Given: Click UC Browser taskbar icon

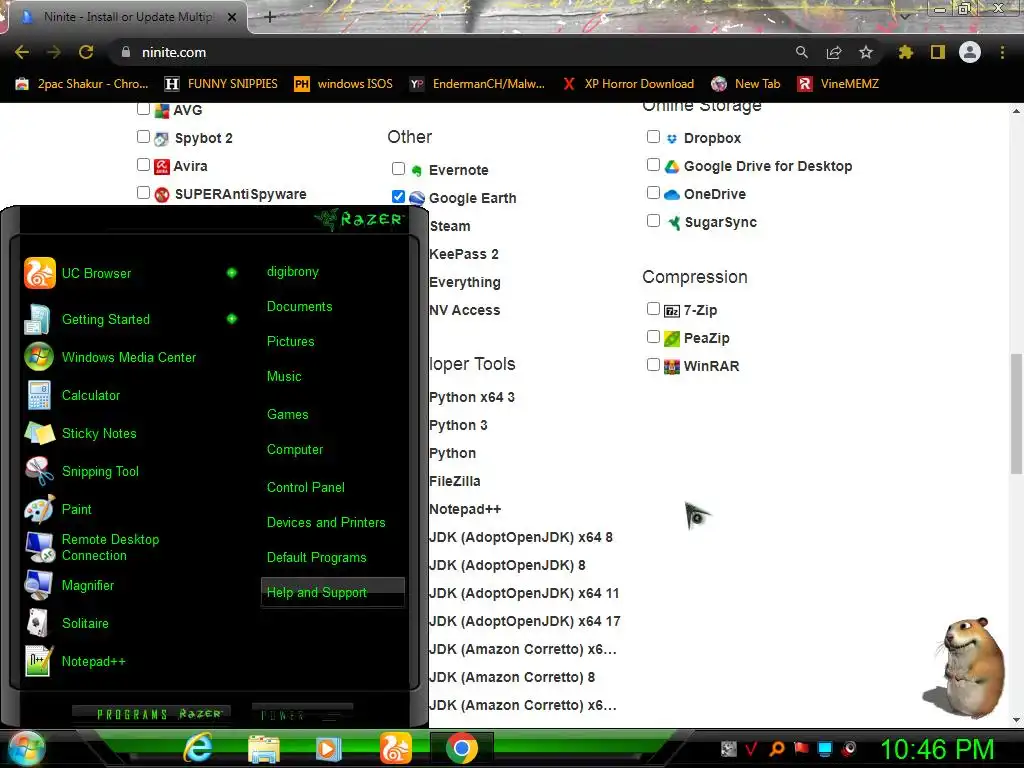Looking at the screenshot, I should (x=395, y=748).
